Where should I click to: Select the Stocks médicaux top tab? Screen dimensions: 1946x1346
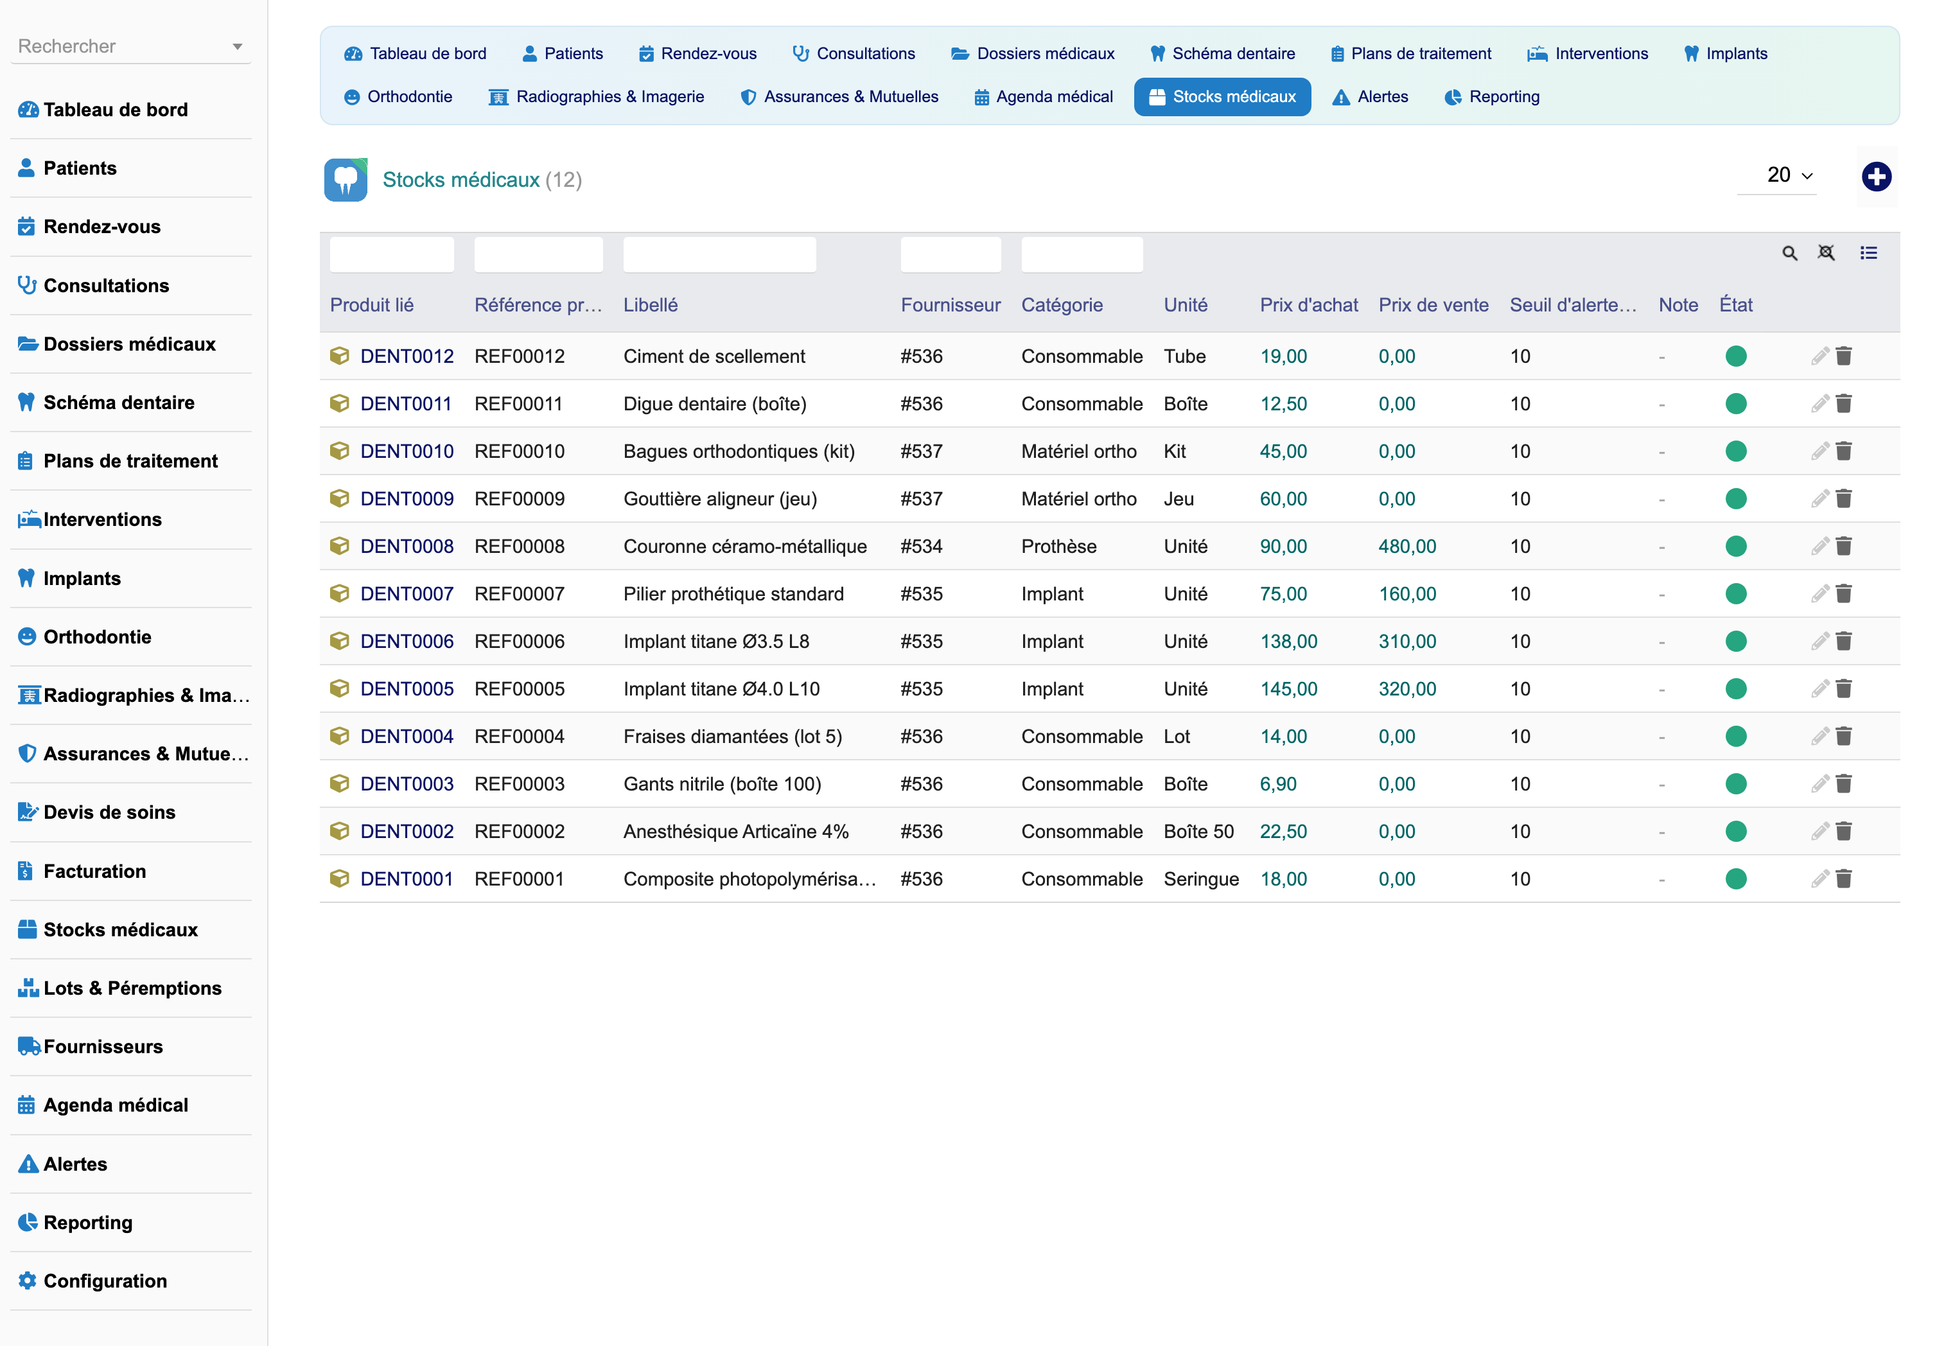(1222, 97)
